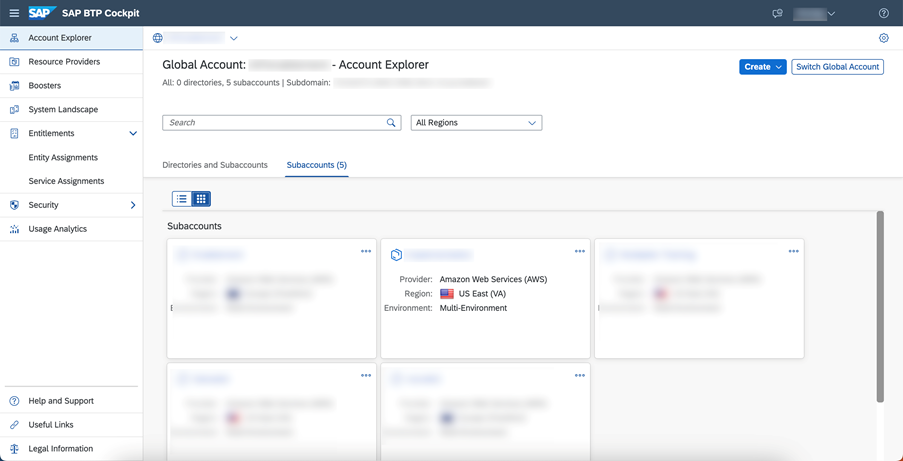Click the Resource Providers sidebar icon

15,62
